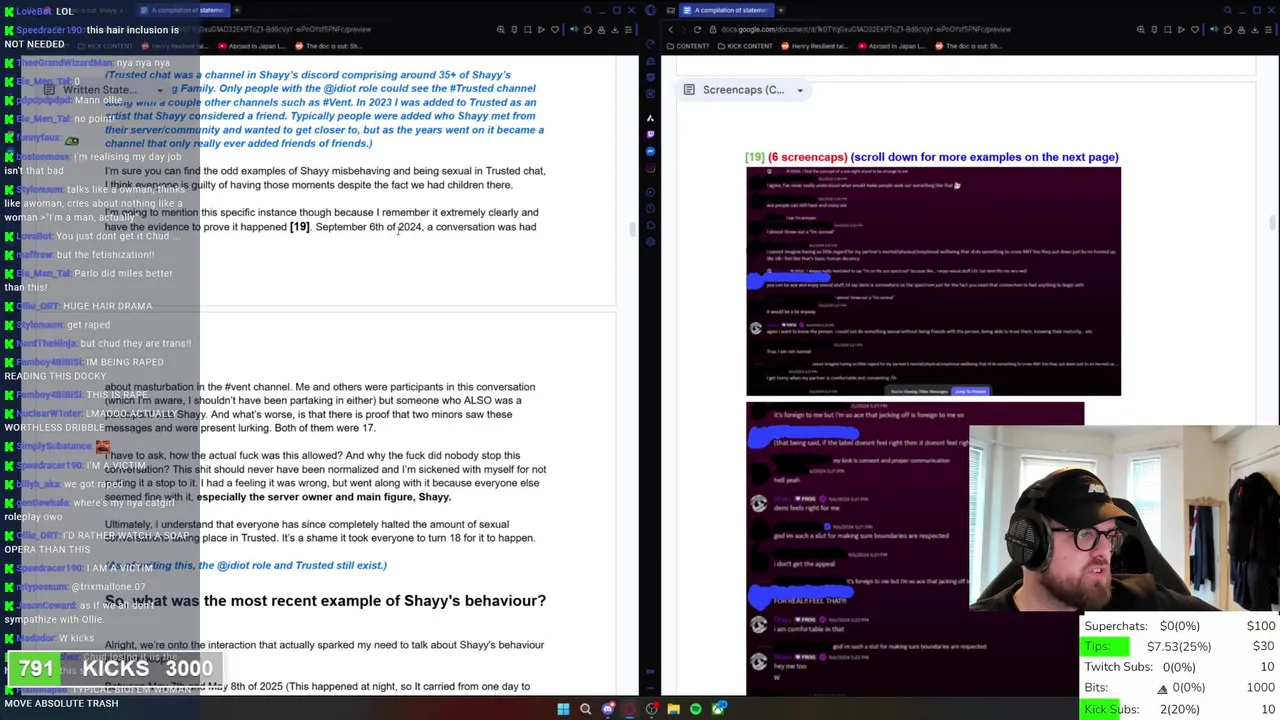The width and height of the screenshot is (1280, 720).
Task: Open the KICK CONTENT bookmark folder right window
Action: click(x=745, y=46)
